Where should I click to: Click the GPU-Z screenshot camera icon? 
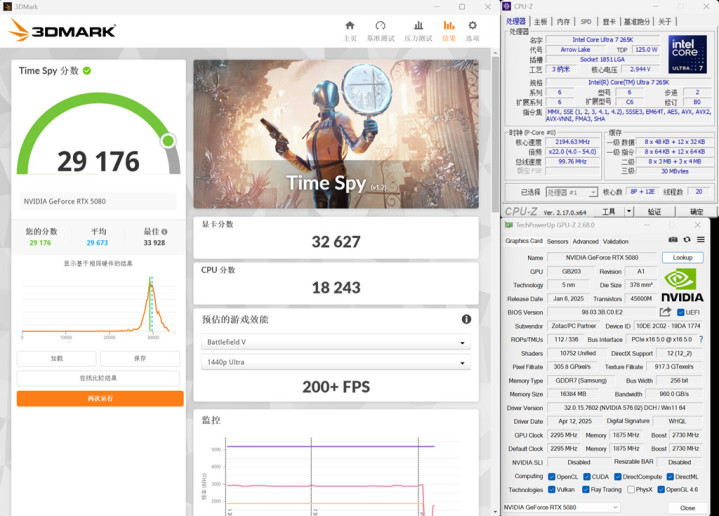pos(672,240)
